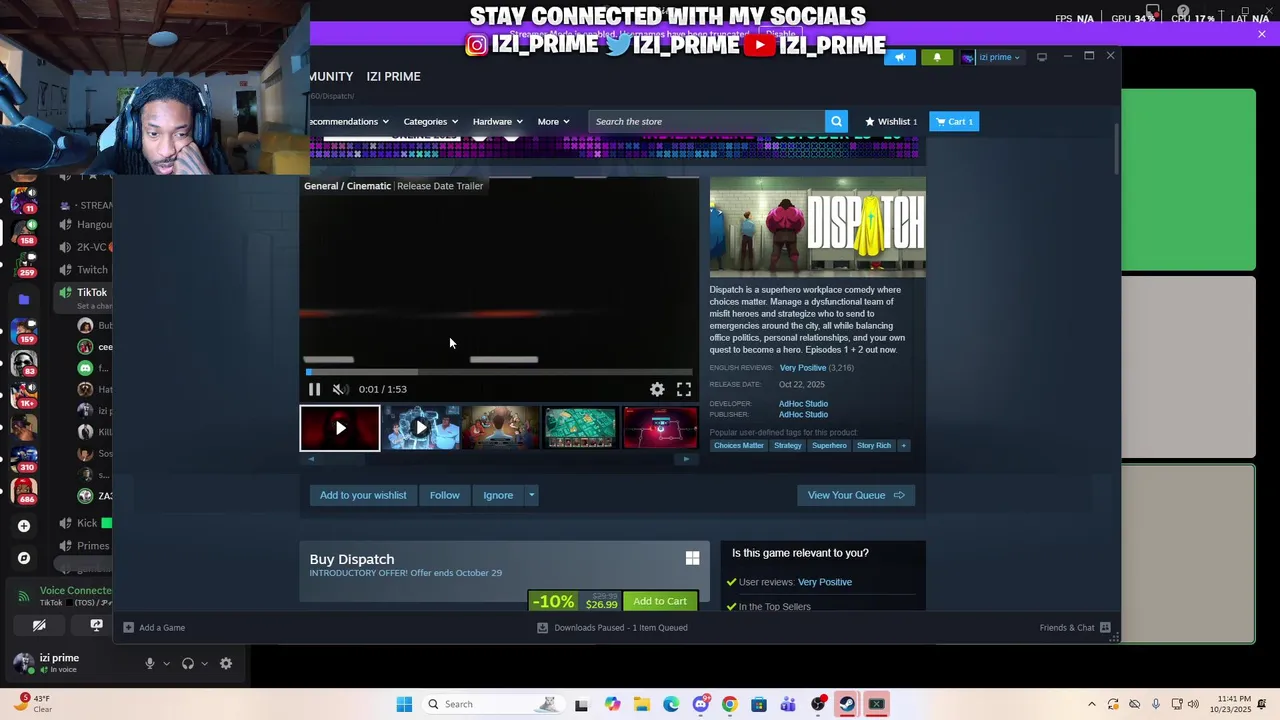Image resolution: width=1280 pixels, height=720 pixels.
Task: Select the Strategy tag
Action: 788,446
